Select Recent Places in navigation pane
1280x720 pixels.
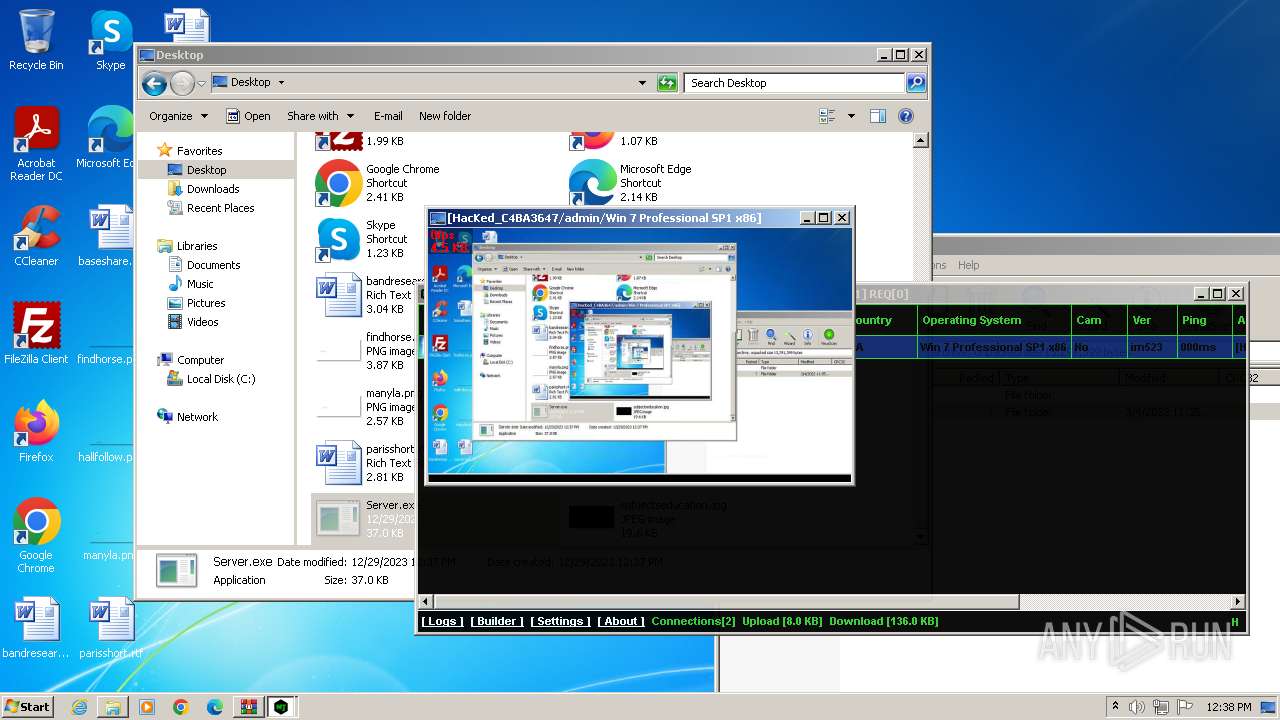point(220,208)
